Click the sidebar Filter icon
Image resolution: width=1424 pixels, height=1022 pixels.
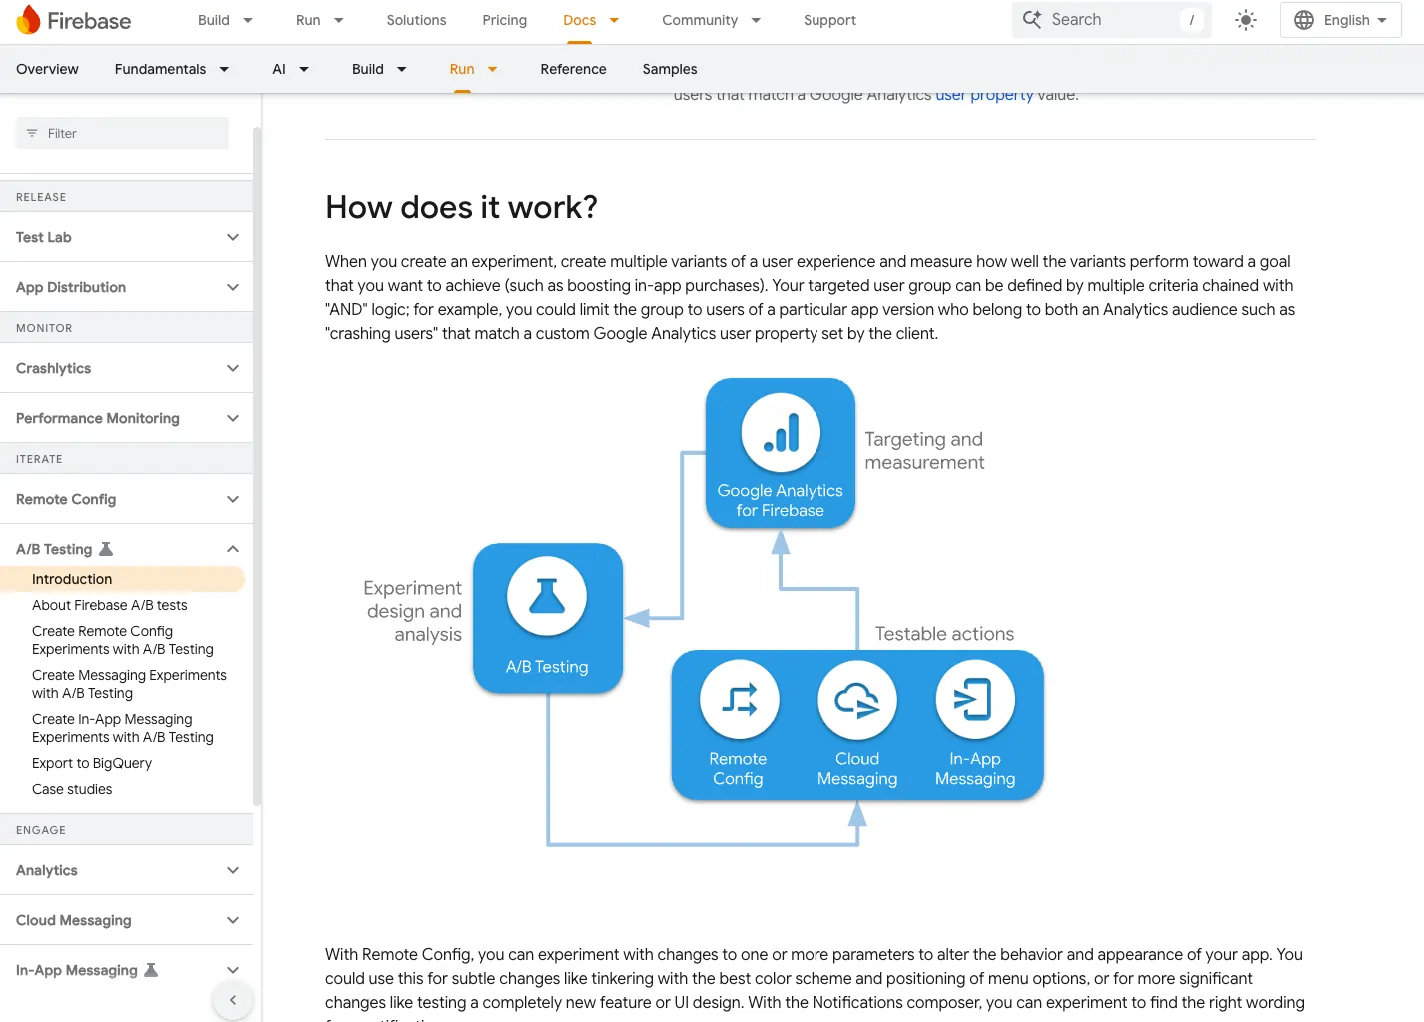(32, 133)
